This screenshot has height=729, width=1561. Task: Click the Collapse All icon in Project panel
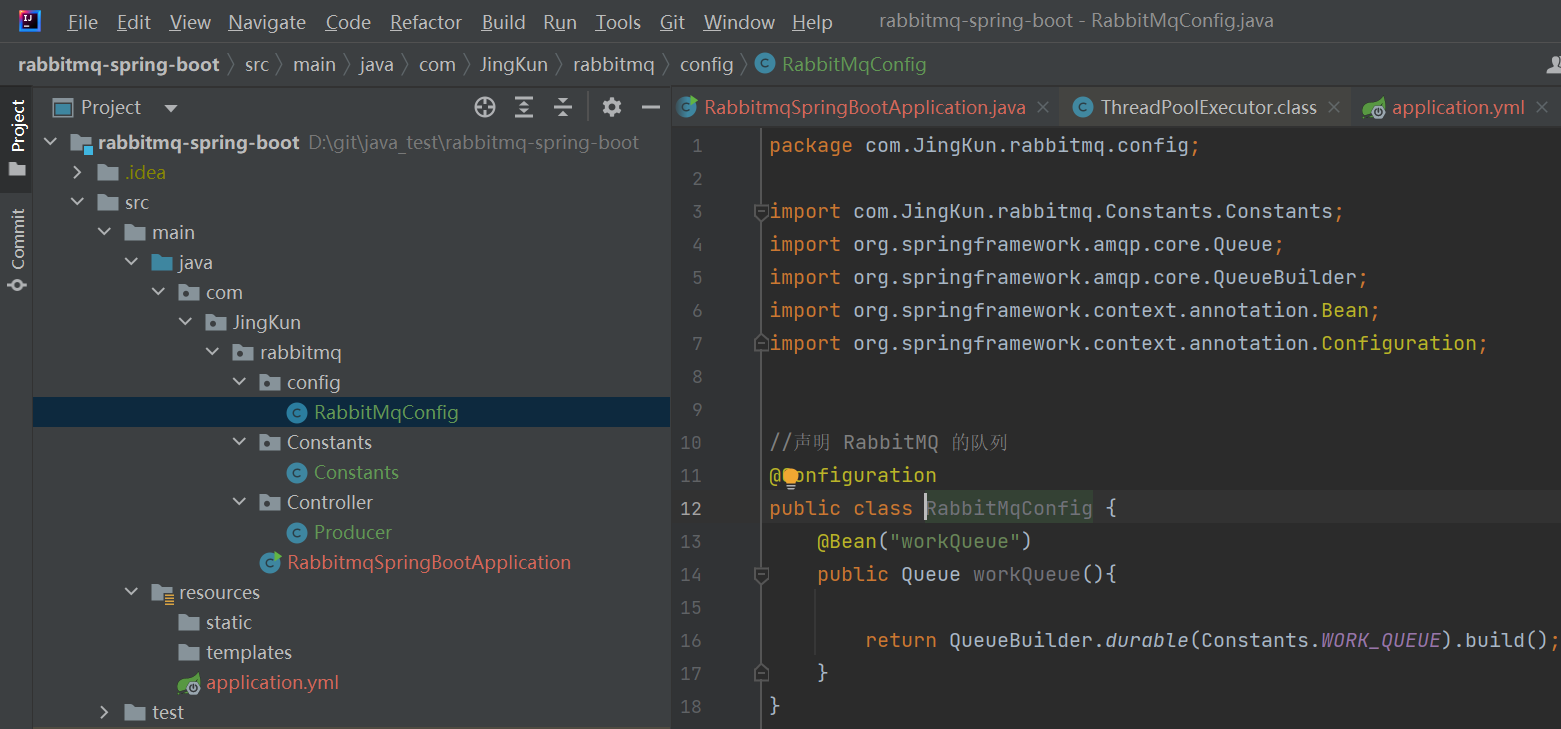pyautogui.click(x=563, y=107)
